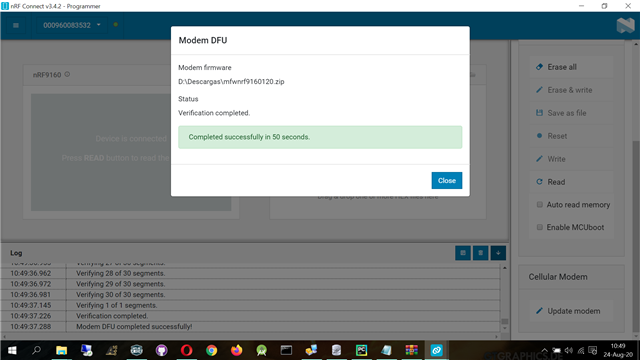Click the clear log trash icon
The image size is (640, 360).
pyautogui.click(x=480, y=253)
